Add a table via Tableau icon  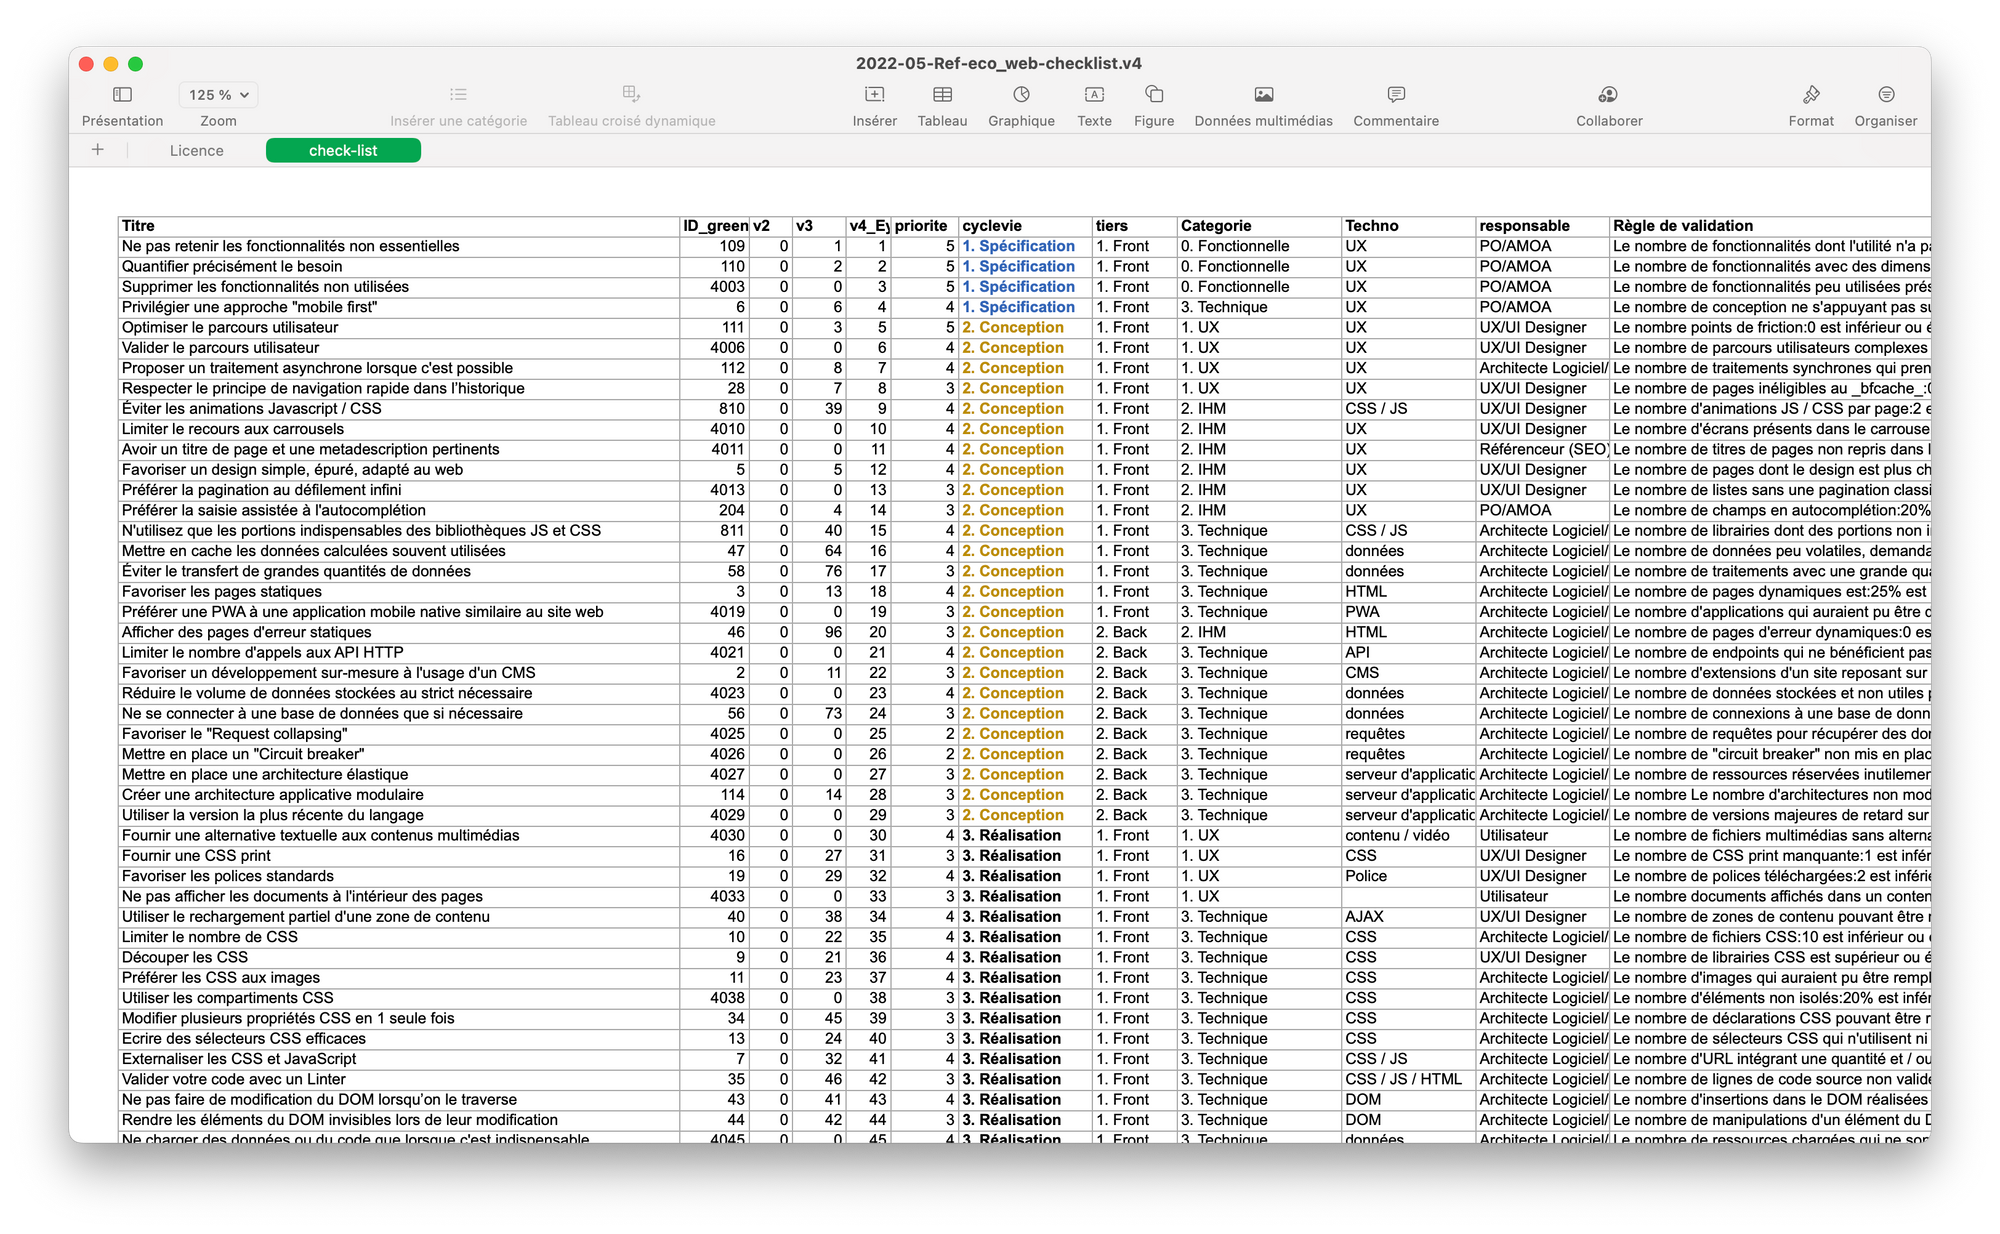942,95
